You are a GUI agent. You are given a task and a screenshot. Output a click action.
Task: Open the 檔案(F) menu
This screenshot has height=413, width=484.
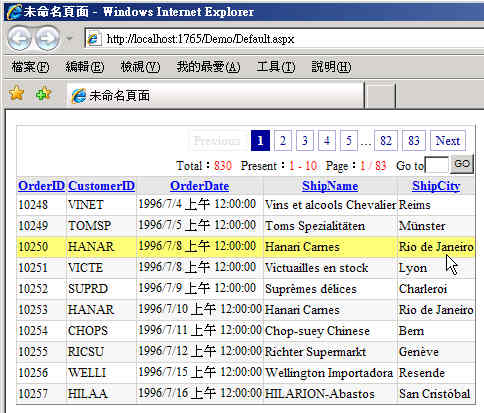[x=30, y=67]
